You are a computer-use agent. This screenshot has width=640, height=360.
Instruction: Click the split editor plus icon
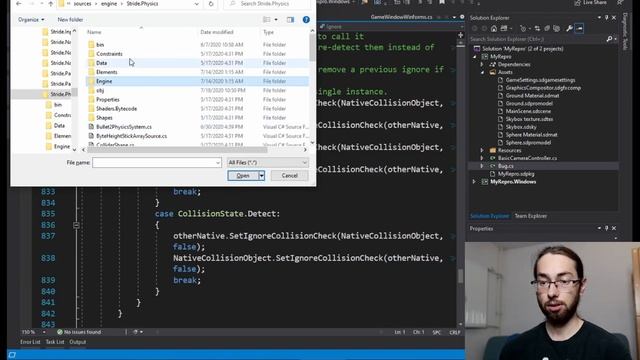pyautogui.click(x=460, y=35)
